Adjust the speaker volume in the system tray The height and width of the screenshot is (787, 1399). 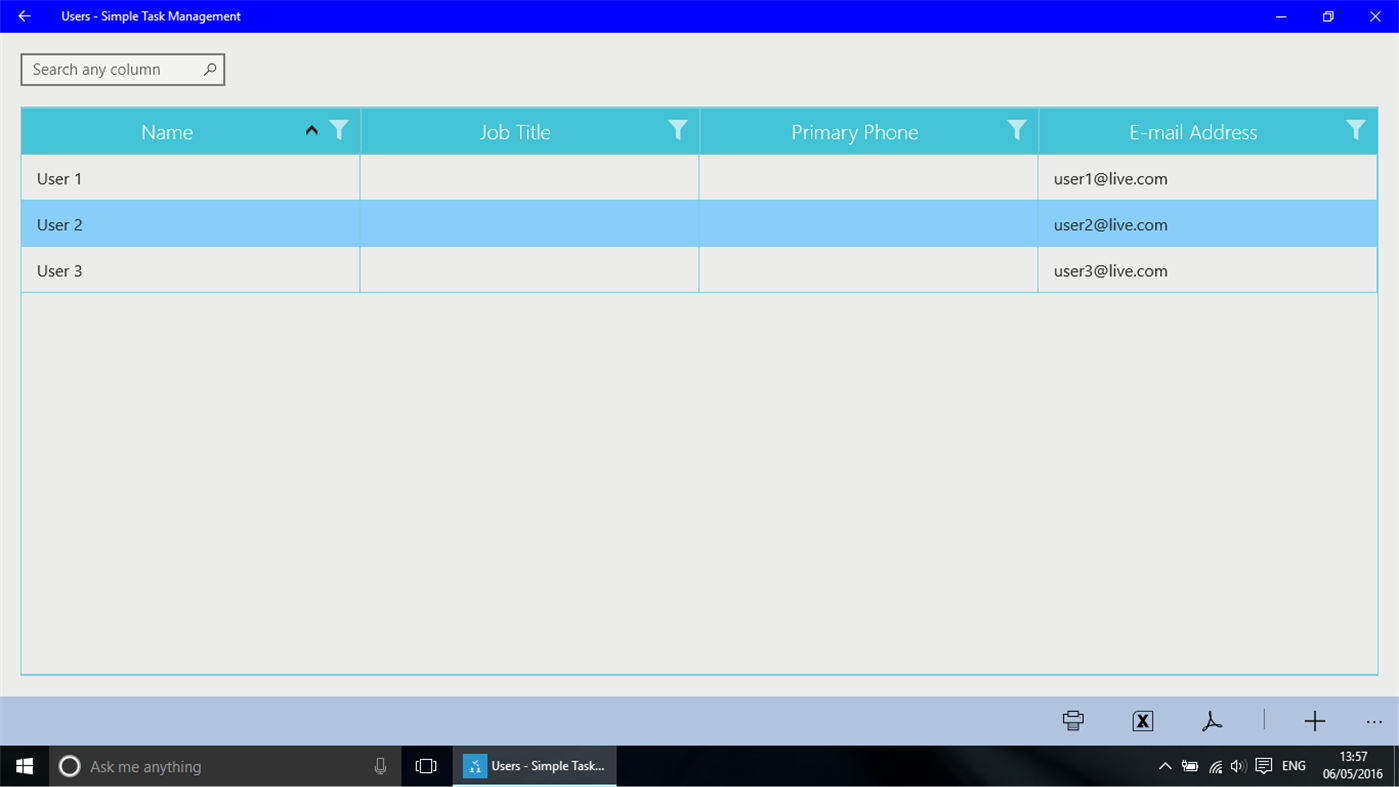[x=1237, y=766]
